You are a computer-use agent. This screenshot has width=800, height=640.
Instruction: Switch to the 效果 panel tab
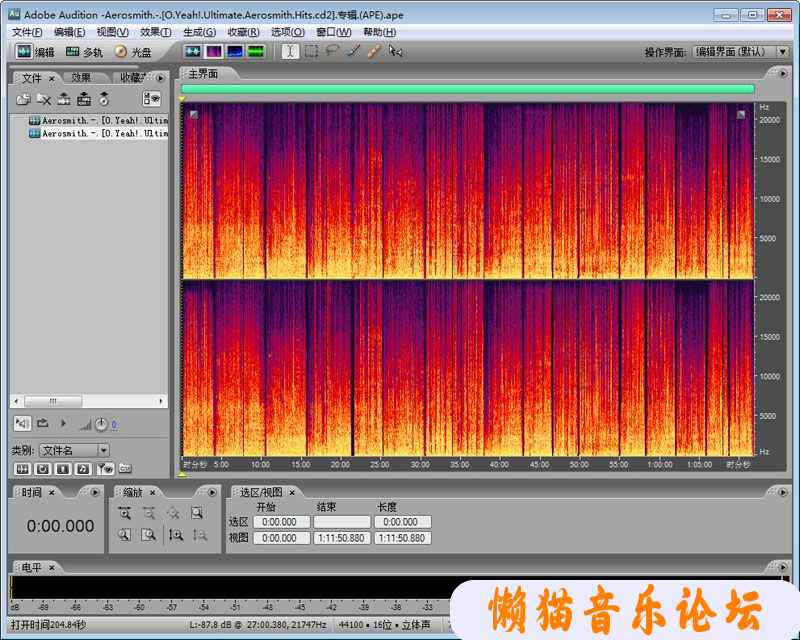pyautogui.click(x=81, y=78)
